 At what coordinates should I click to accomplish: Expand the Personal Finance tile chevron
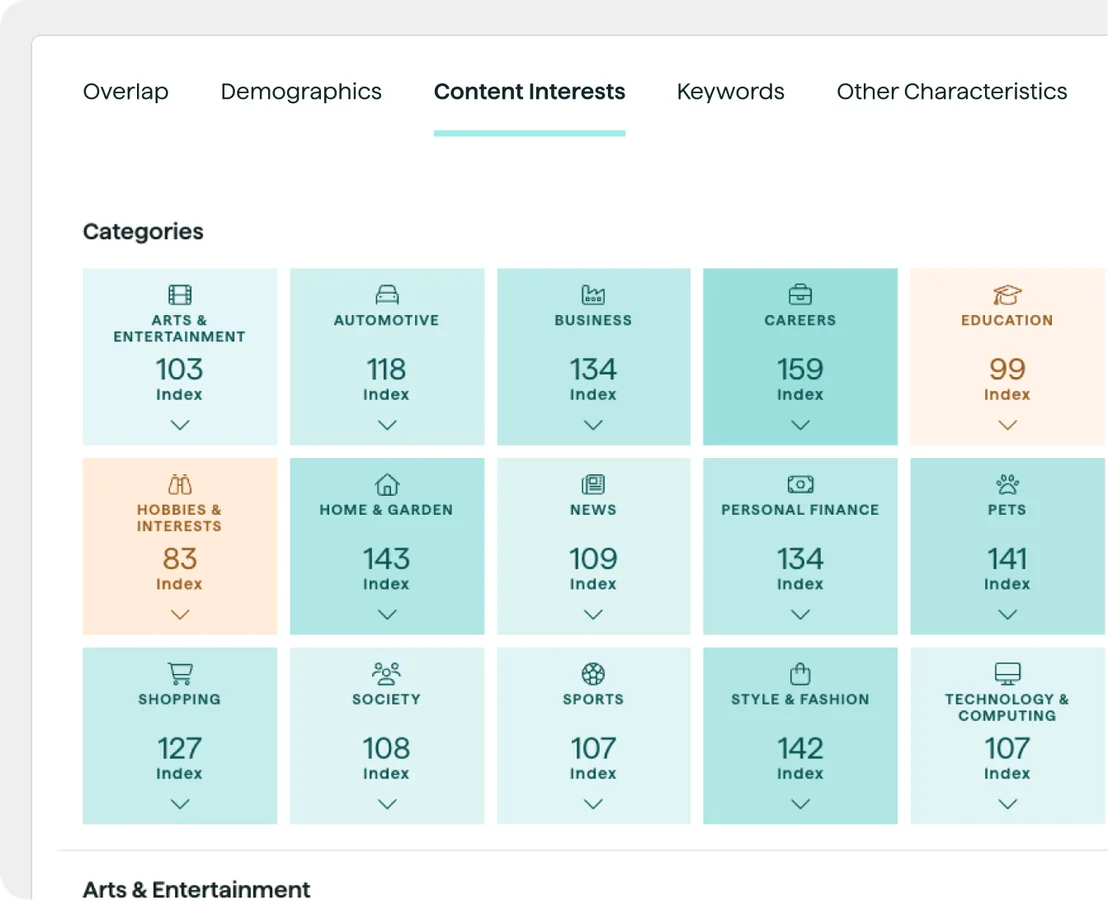coord(800,615)
